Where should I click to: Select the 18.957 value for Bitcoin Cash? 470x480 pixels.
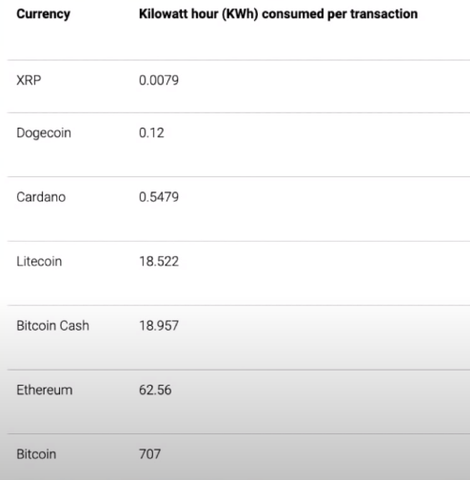coord(159,326)
